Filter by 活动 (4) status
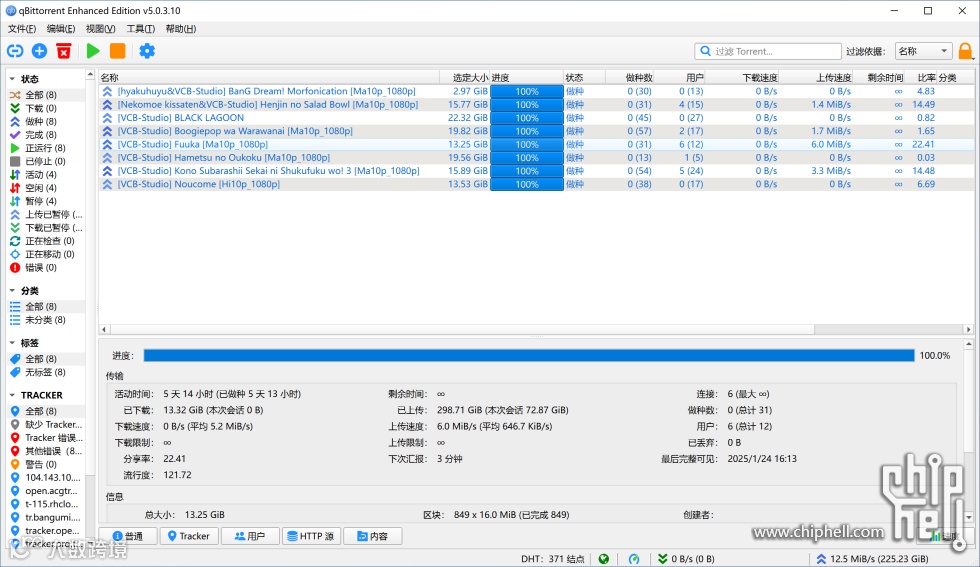Image resolution: width=980 pixels, height=567 pixels. click(x=34, y=174)
